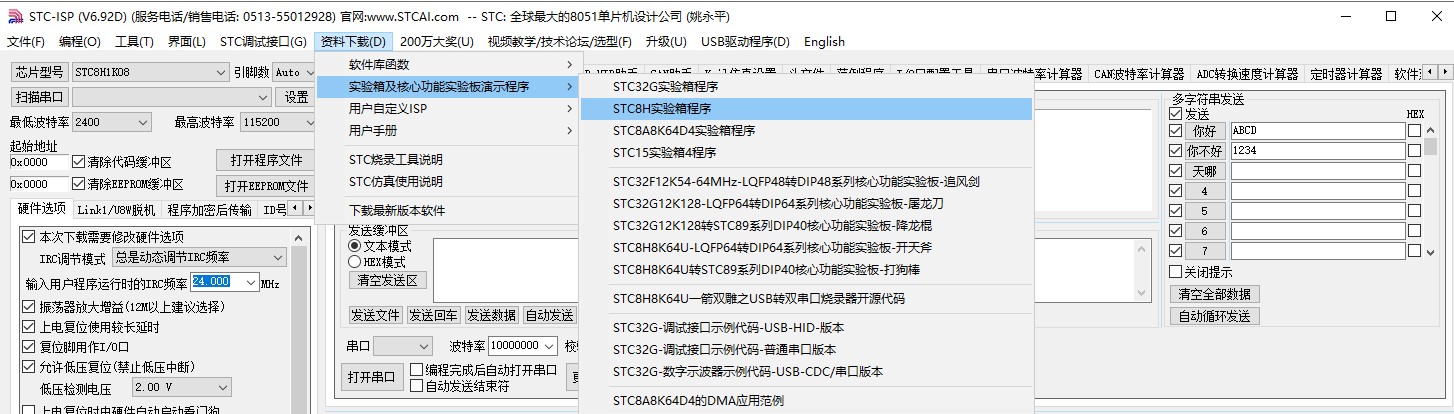Click the right arrow of the calculator tab strip
Image resolution: width=1454 pixels, height=414 pixels.
coord(1446,73)
